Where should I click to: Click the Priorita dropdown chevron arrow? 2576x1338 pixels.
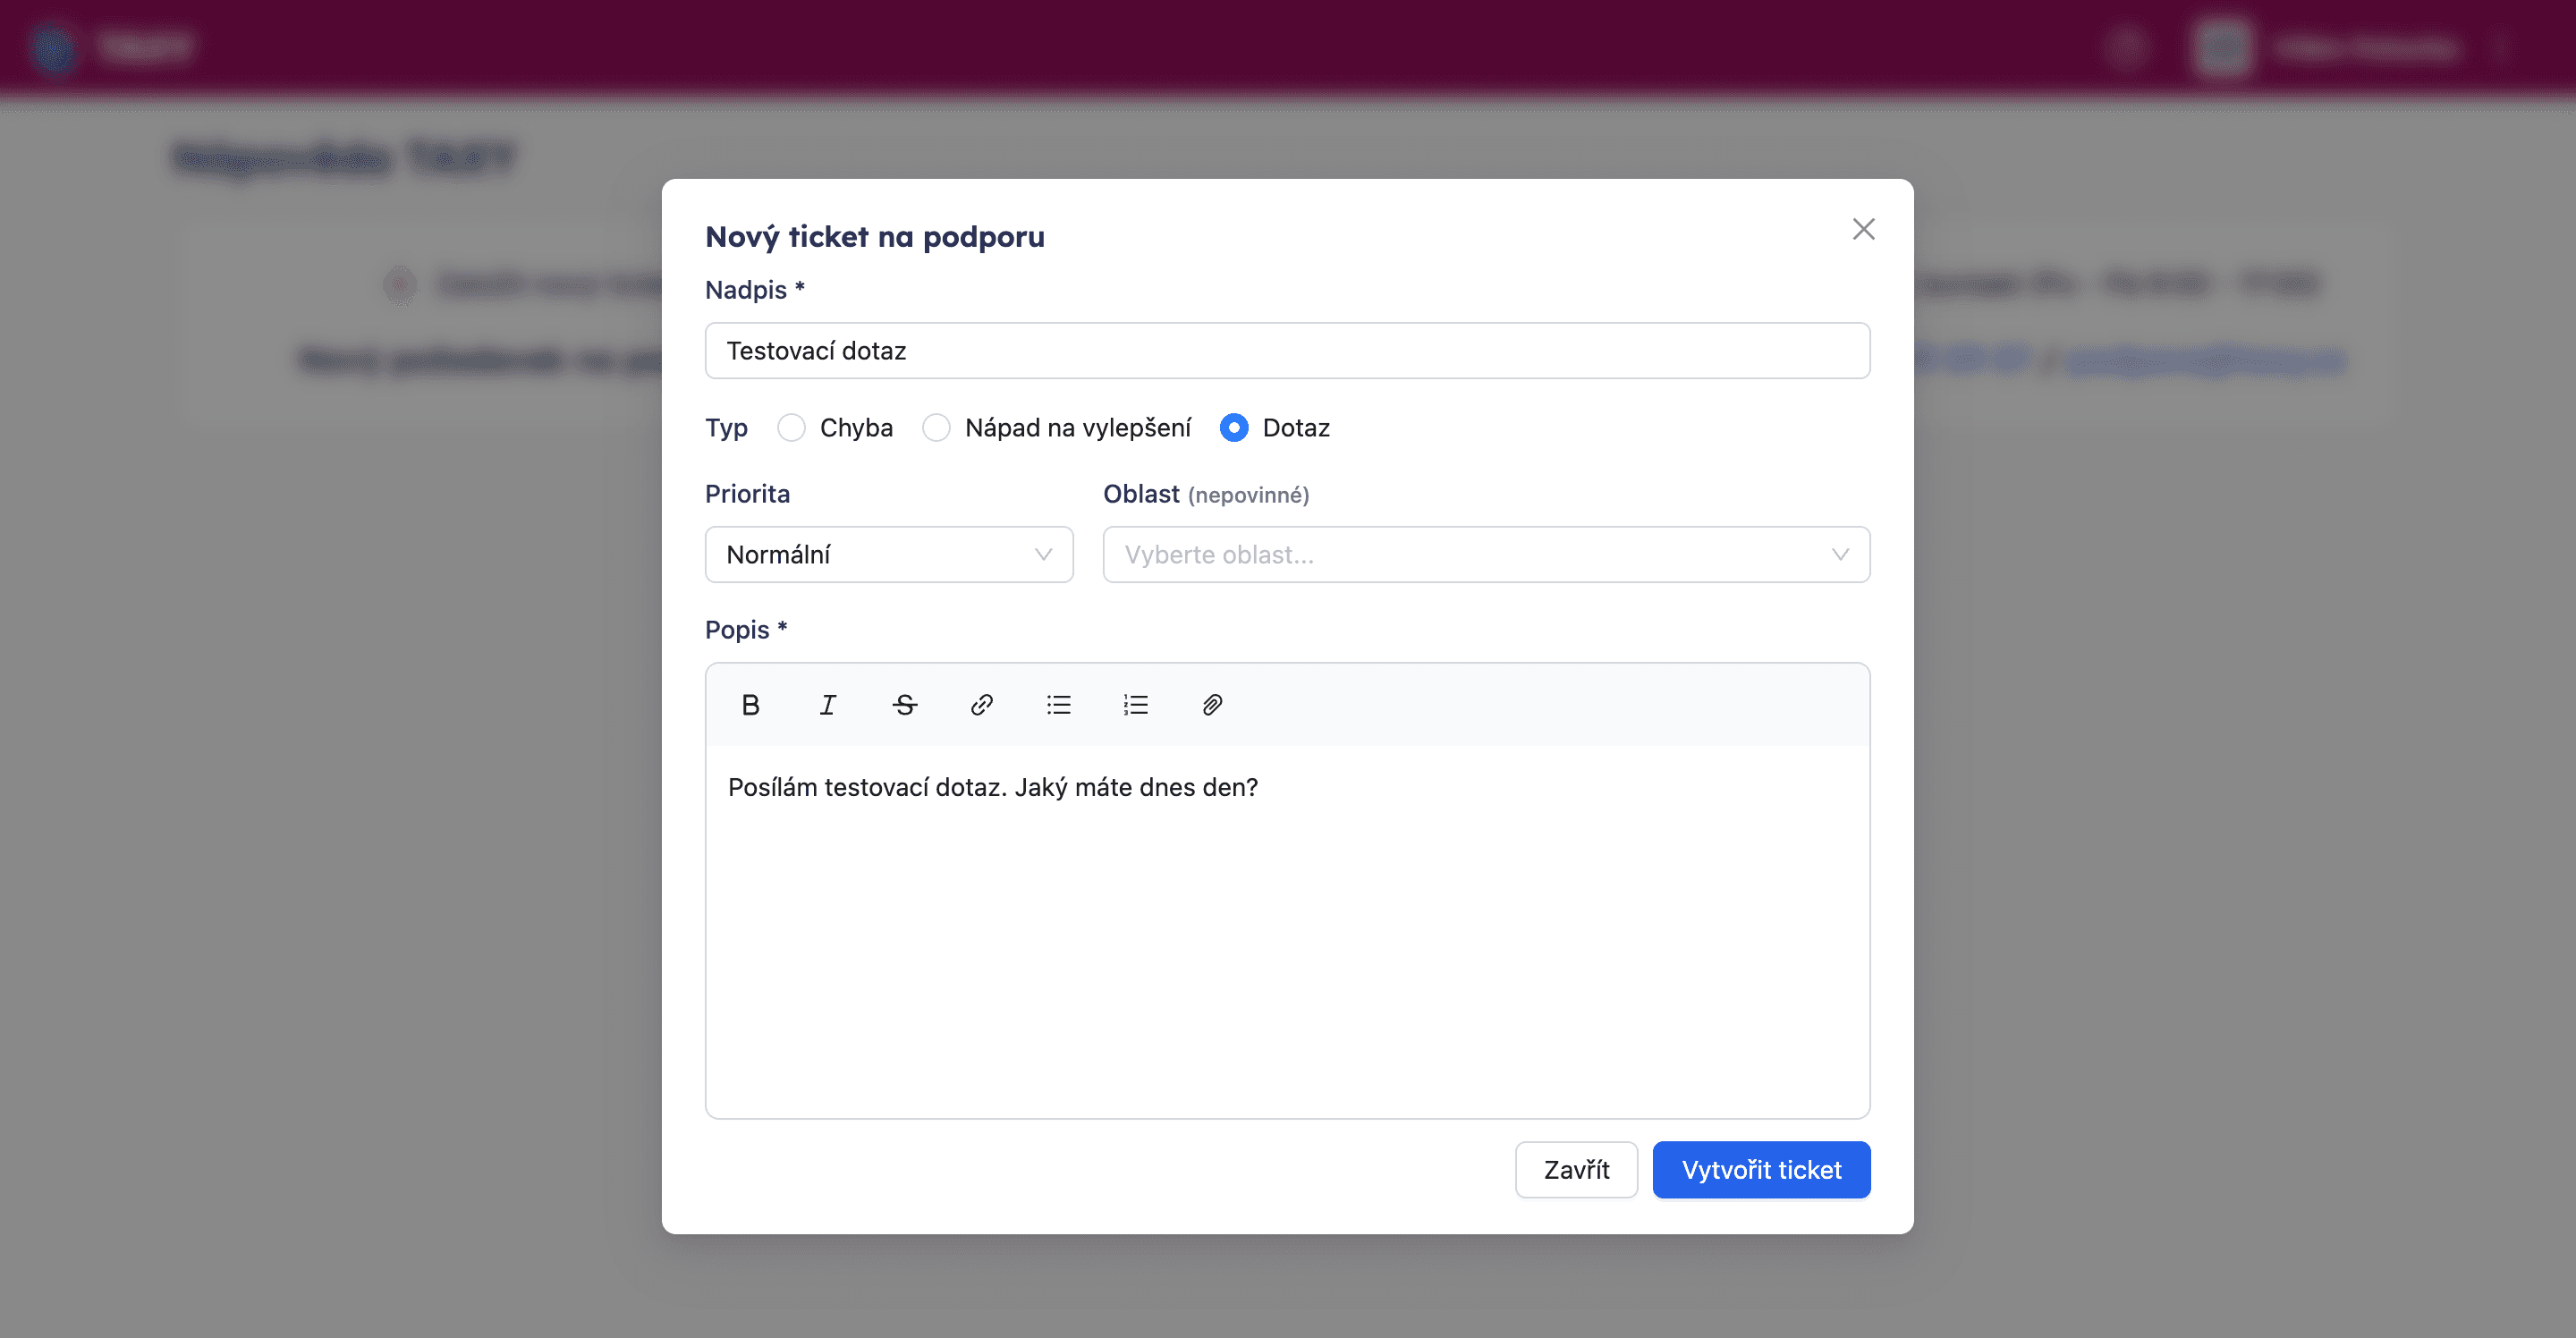point(1043,555)
